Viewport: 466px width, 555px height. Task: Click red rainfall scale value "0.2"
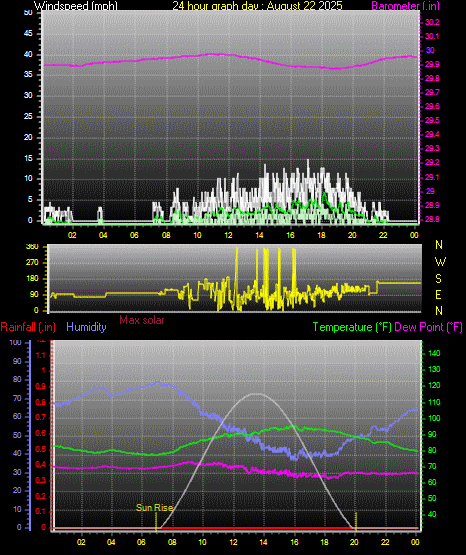pyautogui.click(x=41, y=496)
